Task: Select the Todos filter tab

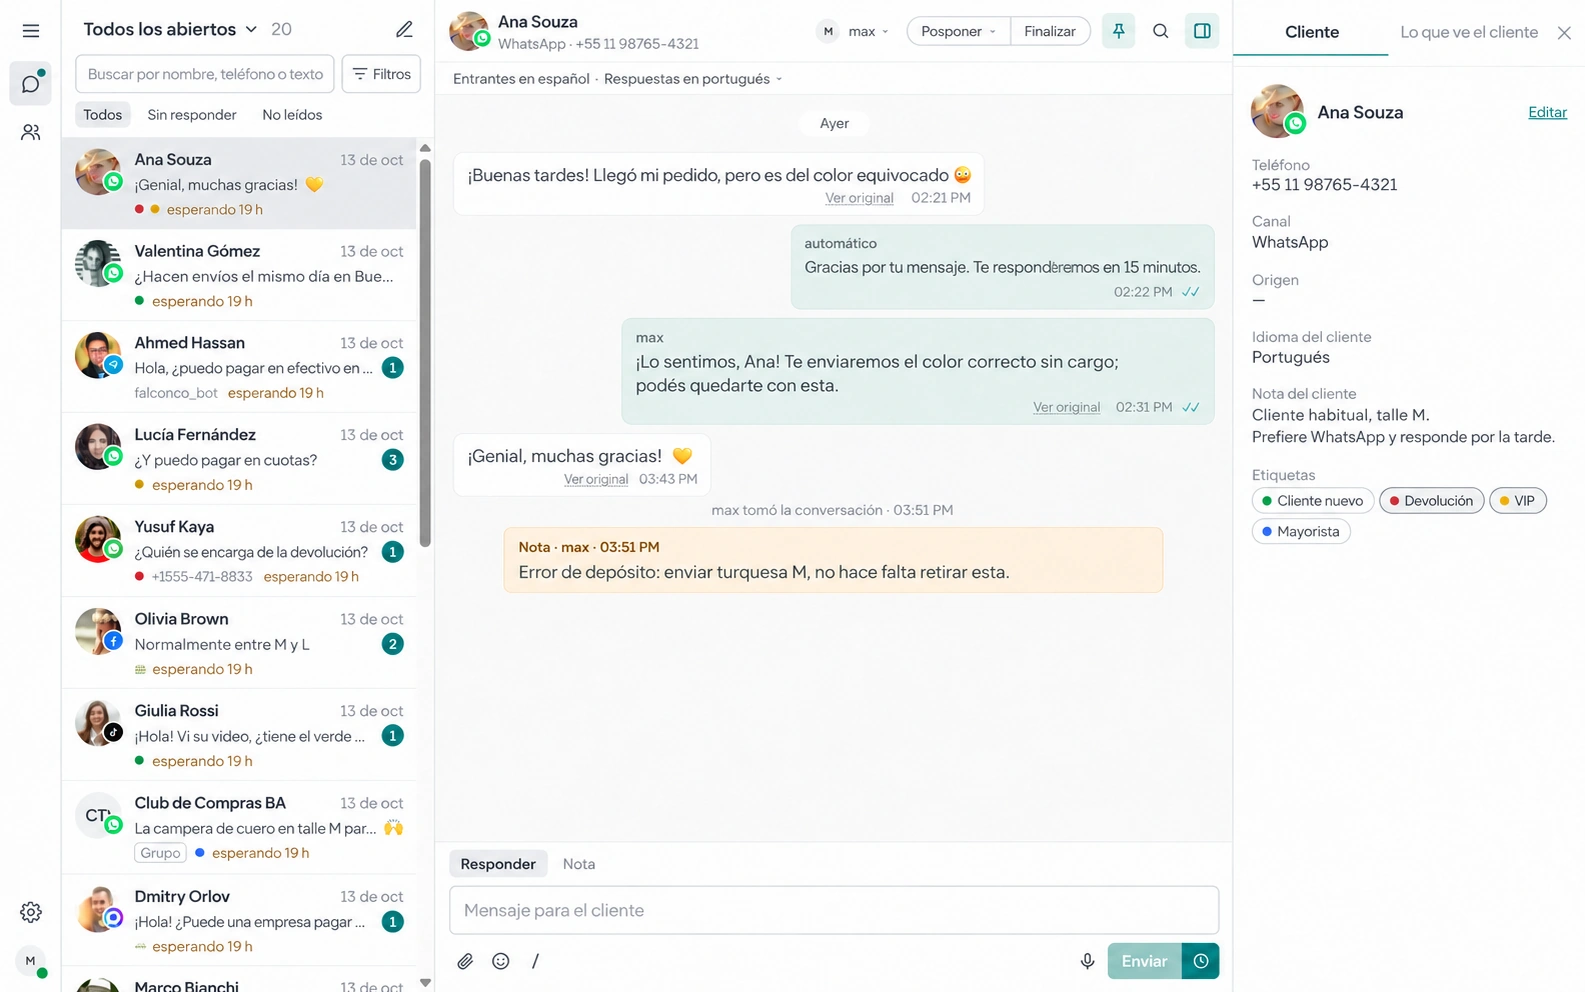Action: [x=103, y=115]
